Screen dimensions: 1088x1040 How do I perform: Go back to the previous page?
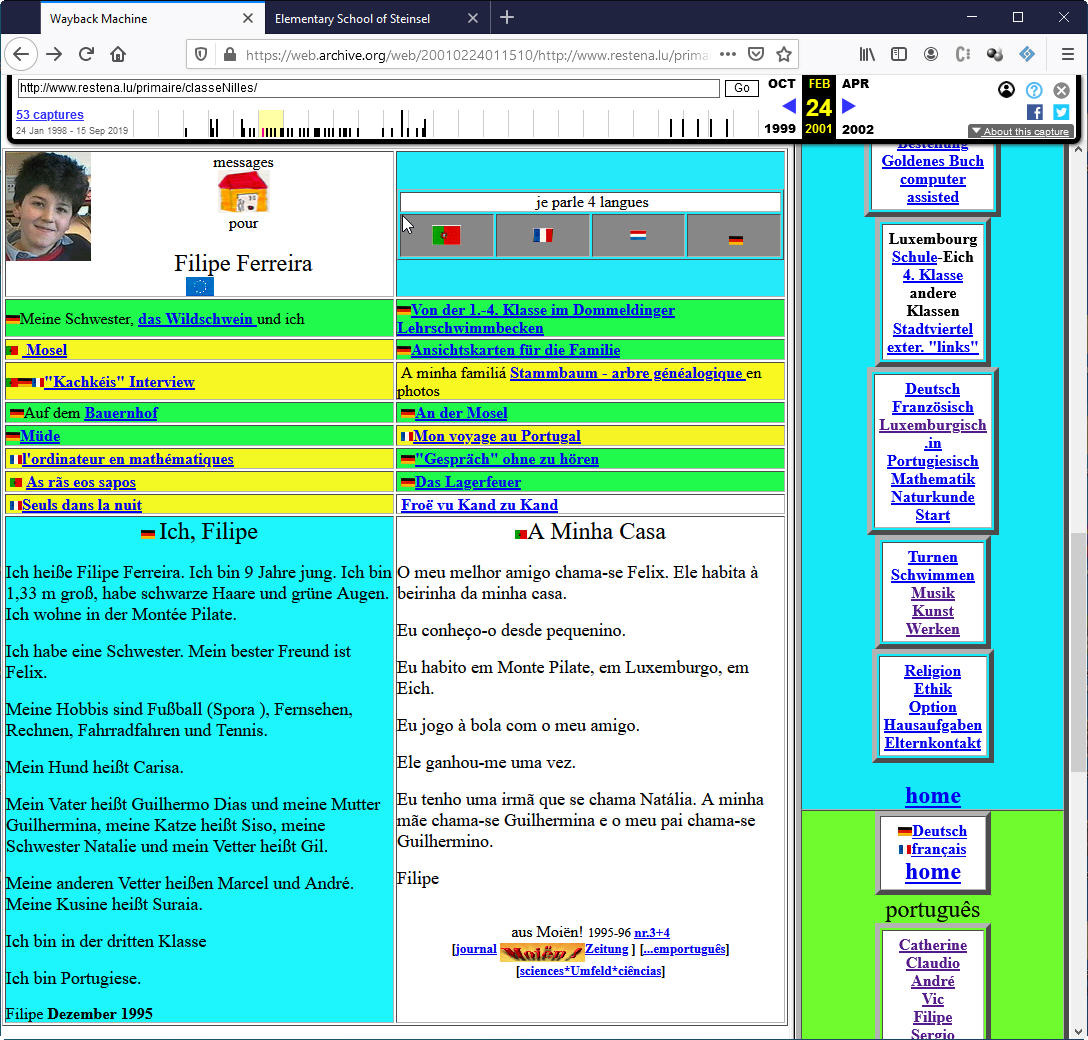click(22, 54)
